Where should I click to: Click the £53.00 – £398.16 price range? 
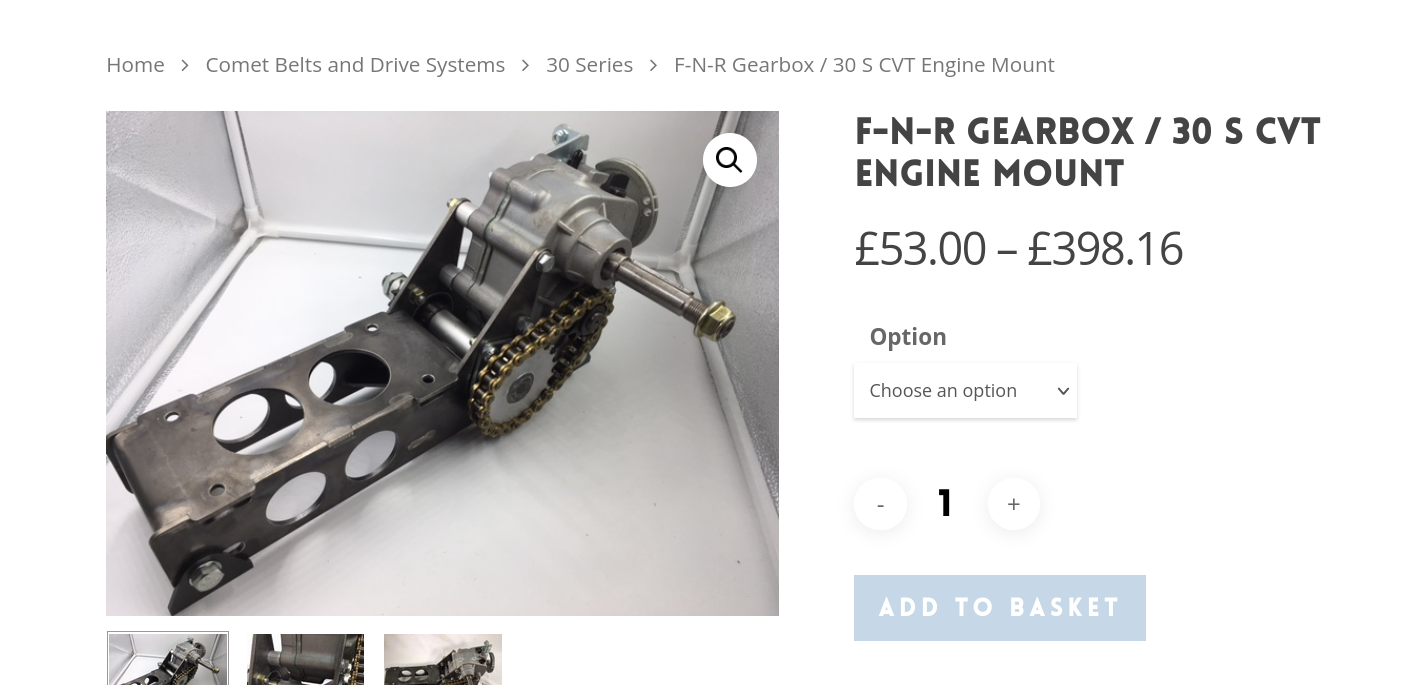[1018, 249]
